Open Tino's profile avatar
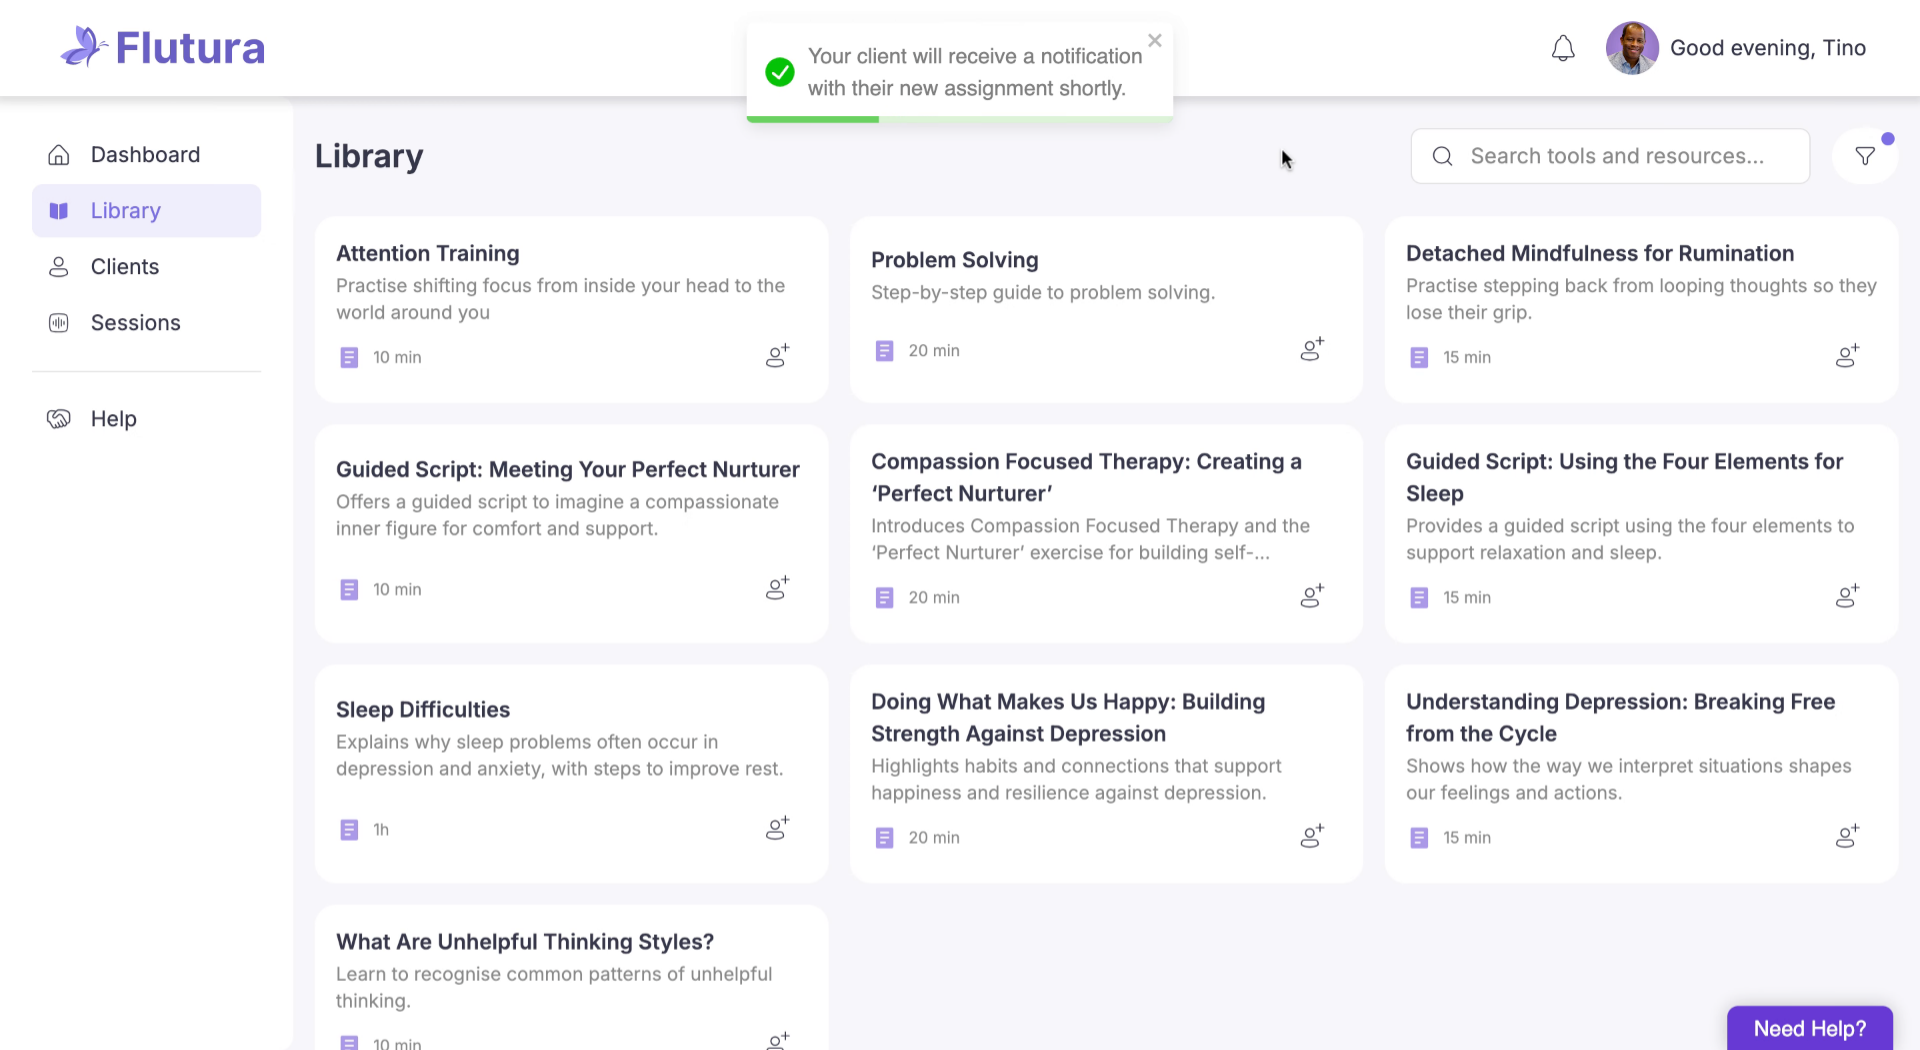This screenshot has width=1920, height=1050. pyautogui.click(x=1631, y=48)
